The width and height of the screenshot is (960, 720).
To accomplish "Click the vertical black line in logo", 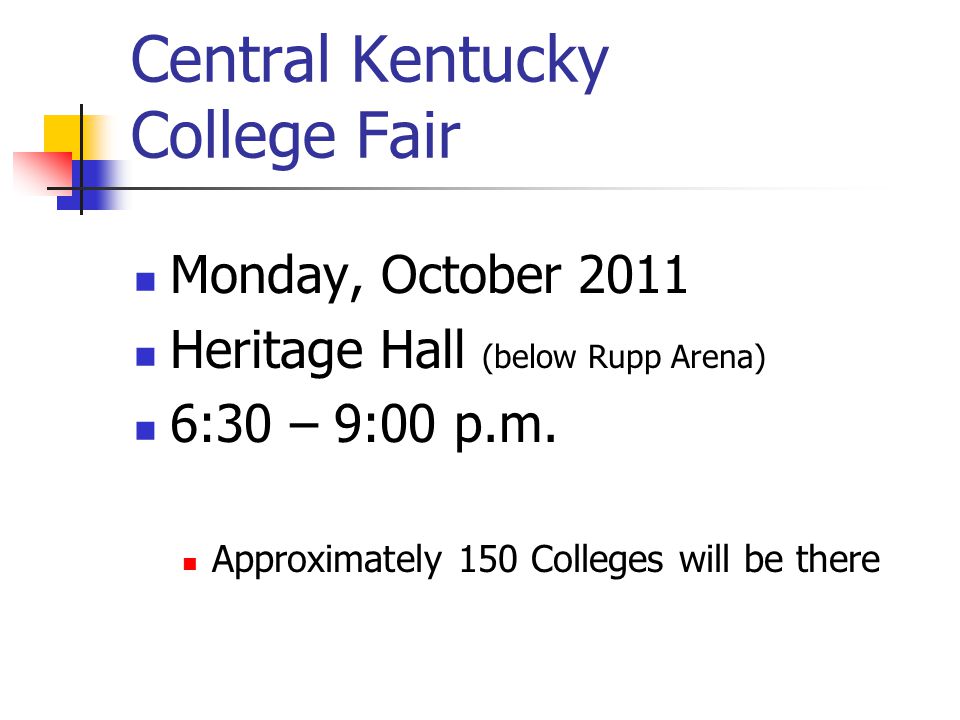I will [81, 159].
